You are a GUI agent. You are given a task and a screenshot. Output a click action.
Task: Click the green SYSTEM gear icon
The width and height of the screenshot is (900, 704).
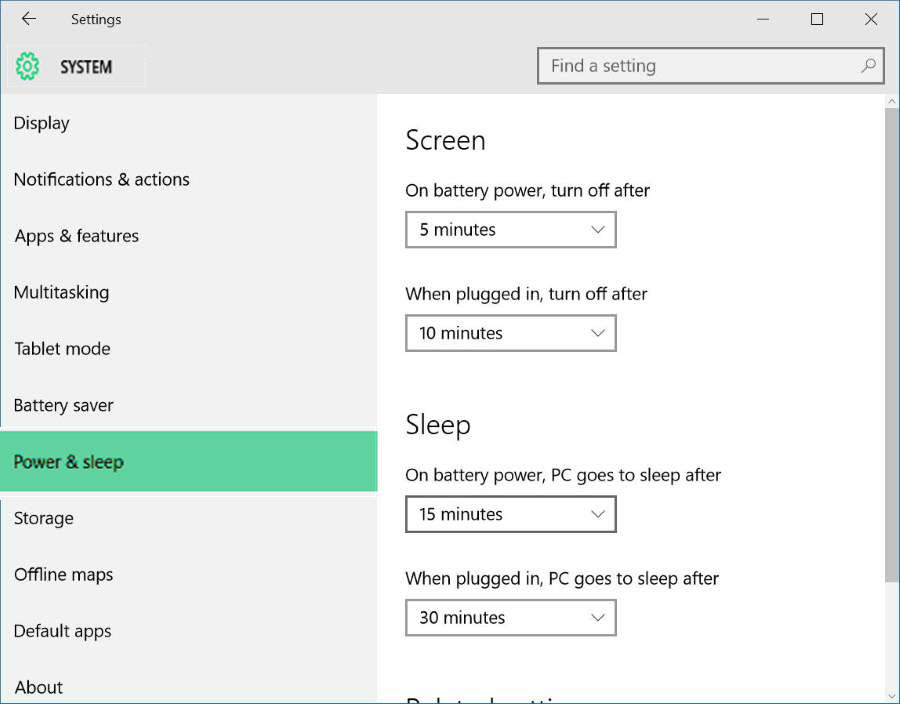pos(27,66)
